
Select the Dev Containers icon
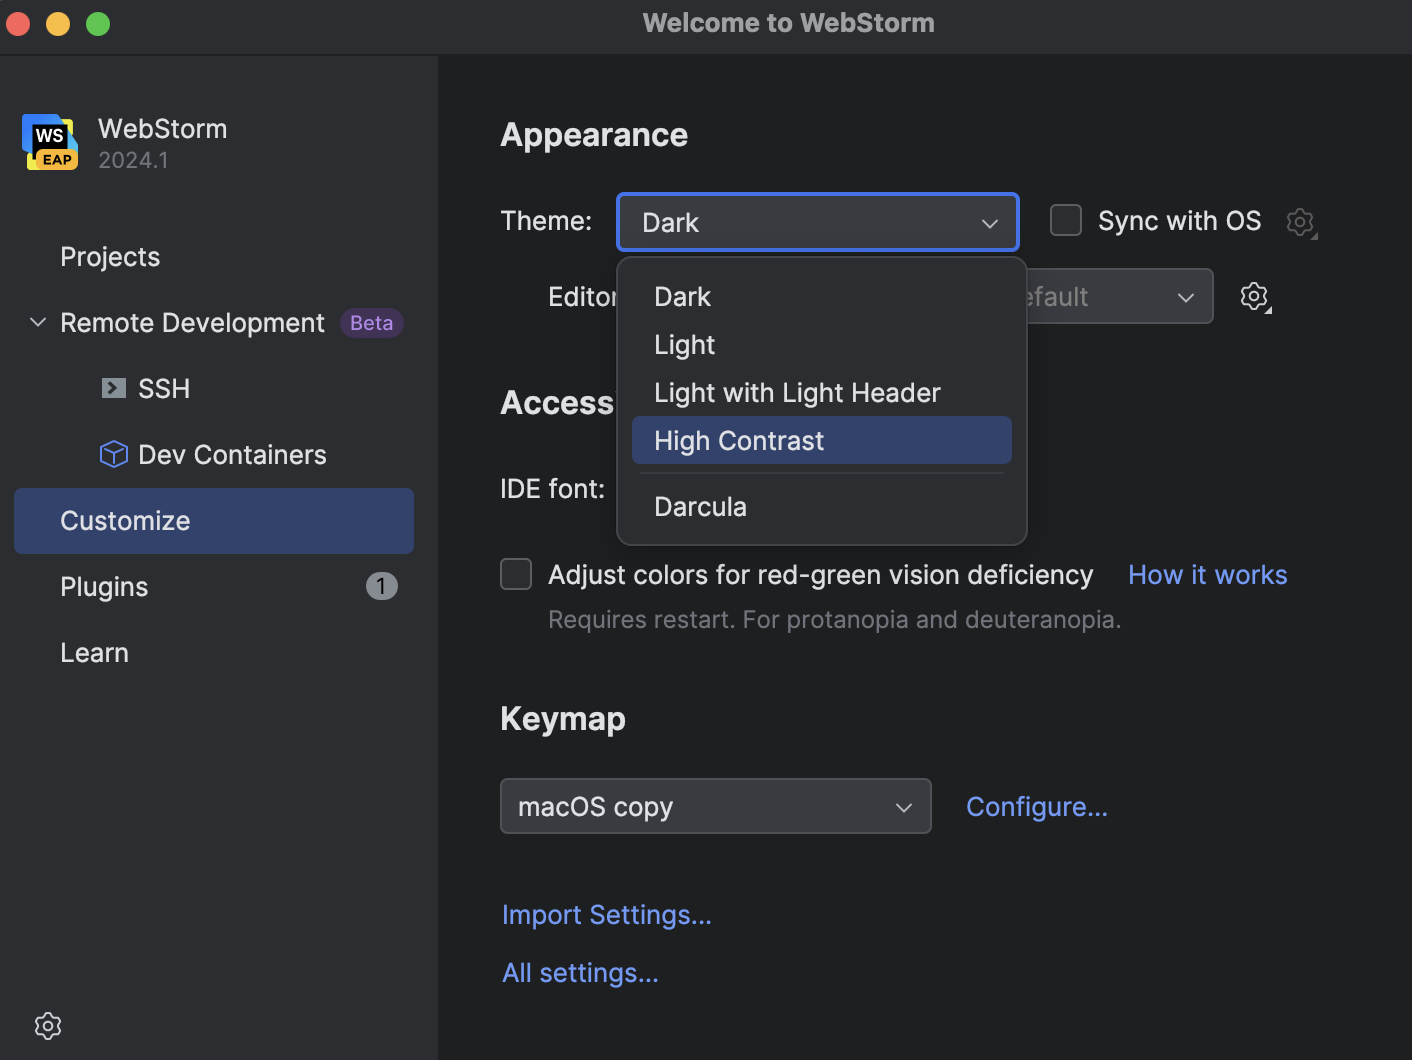click(114, 454)
